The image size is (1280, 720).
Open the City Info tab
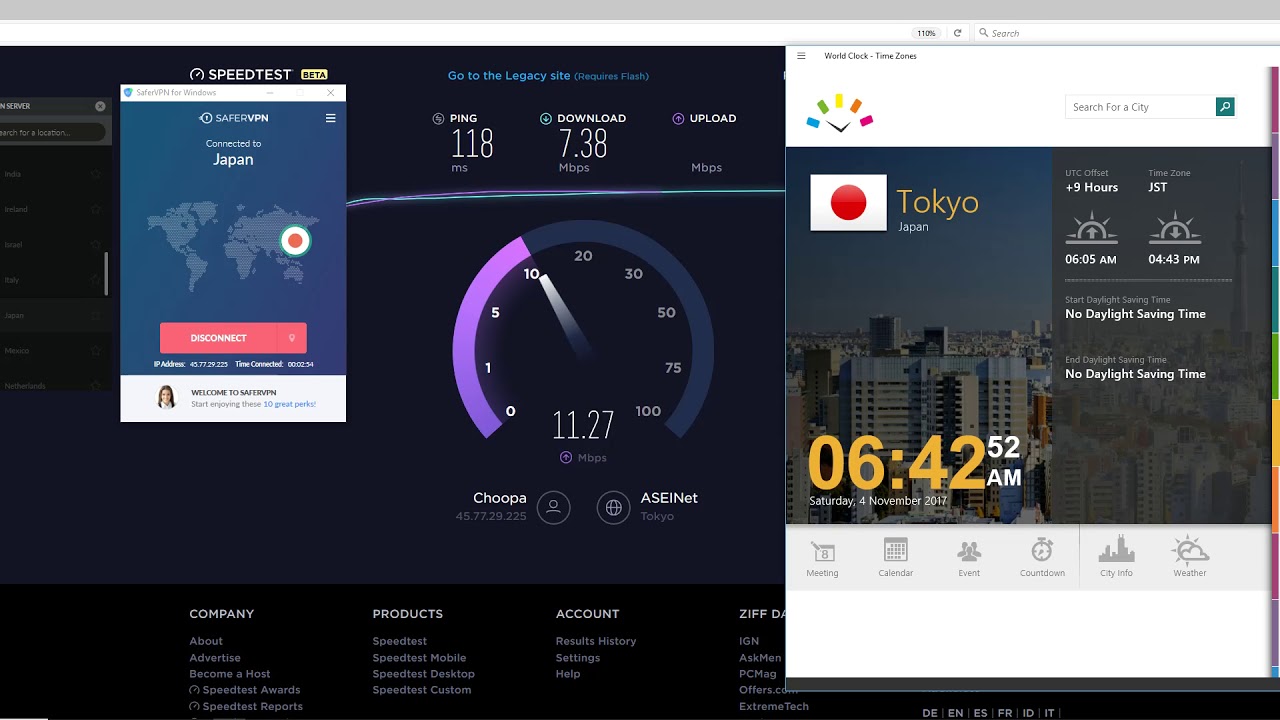coord(1116,558)
